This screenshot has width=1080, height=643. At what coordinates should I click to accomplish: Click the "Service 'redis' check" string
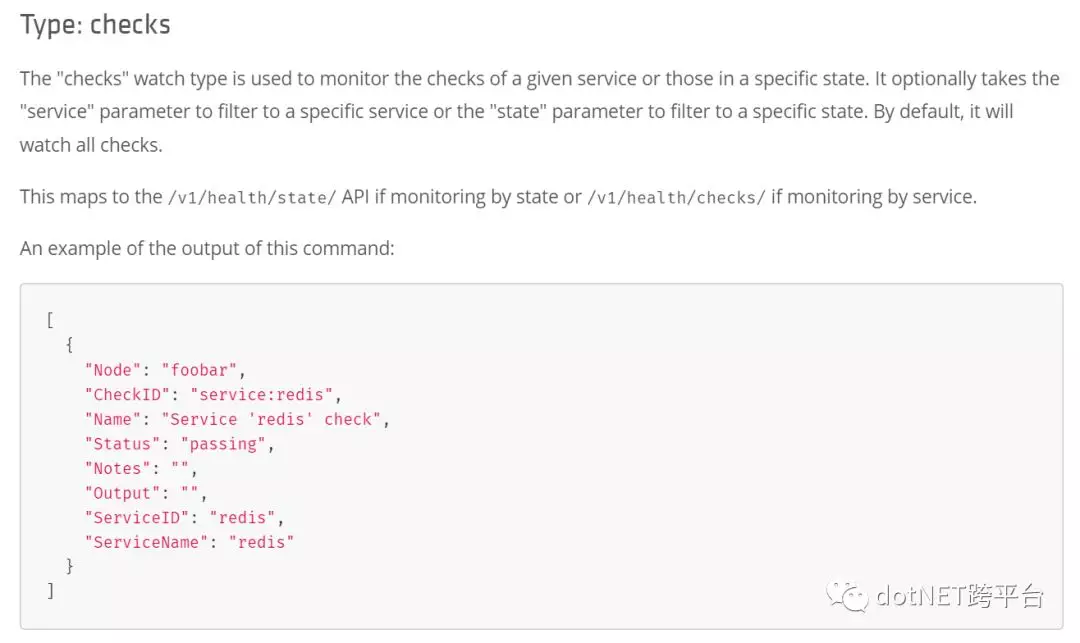tap(271, 420)
